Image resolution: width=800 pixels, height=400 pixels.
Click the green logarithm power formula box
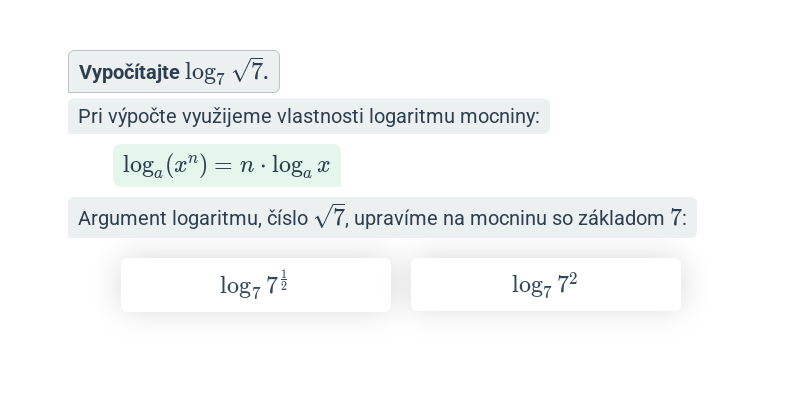227,165
